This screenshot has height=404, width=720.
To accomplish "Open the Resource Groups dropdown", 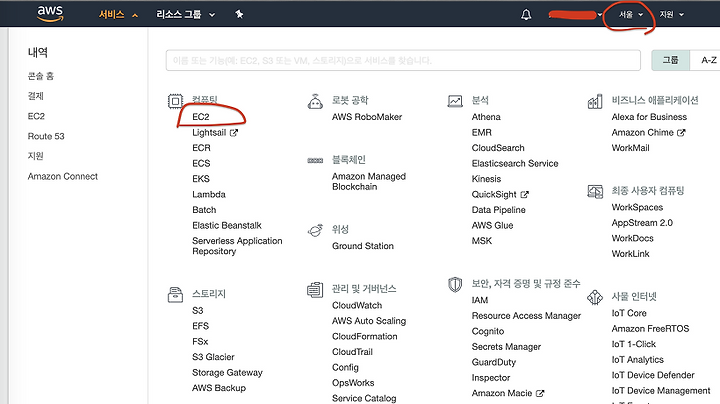I will [x=186, y=15].
